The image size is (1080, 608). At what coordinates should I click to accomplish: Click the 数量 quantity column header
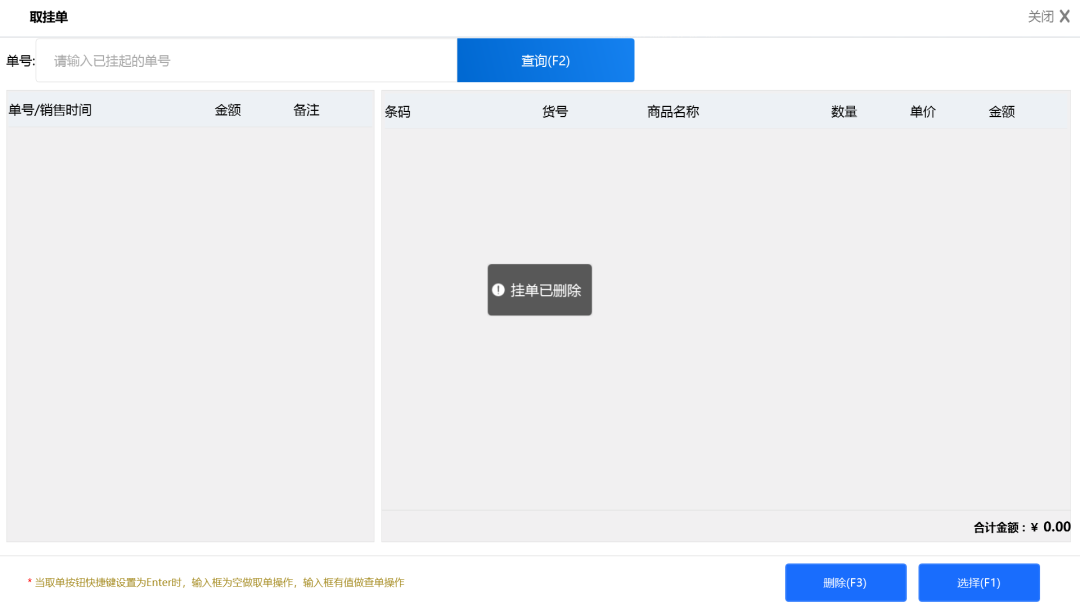tap(844, 112)
